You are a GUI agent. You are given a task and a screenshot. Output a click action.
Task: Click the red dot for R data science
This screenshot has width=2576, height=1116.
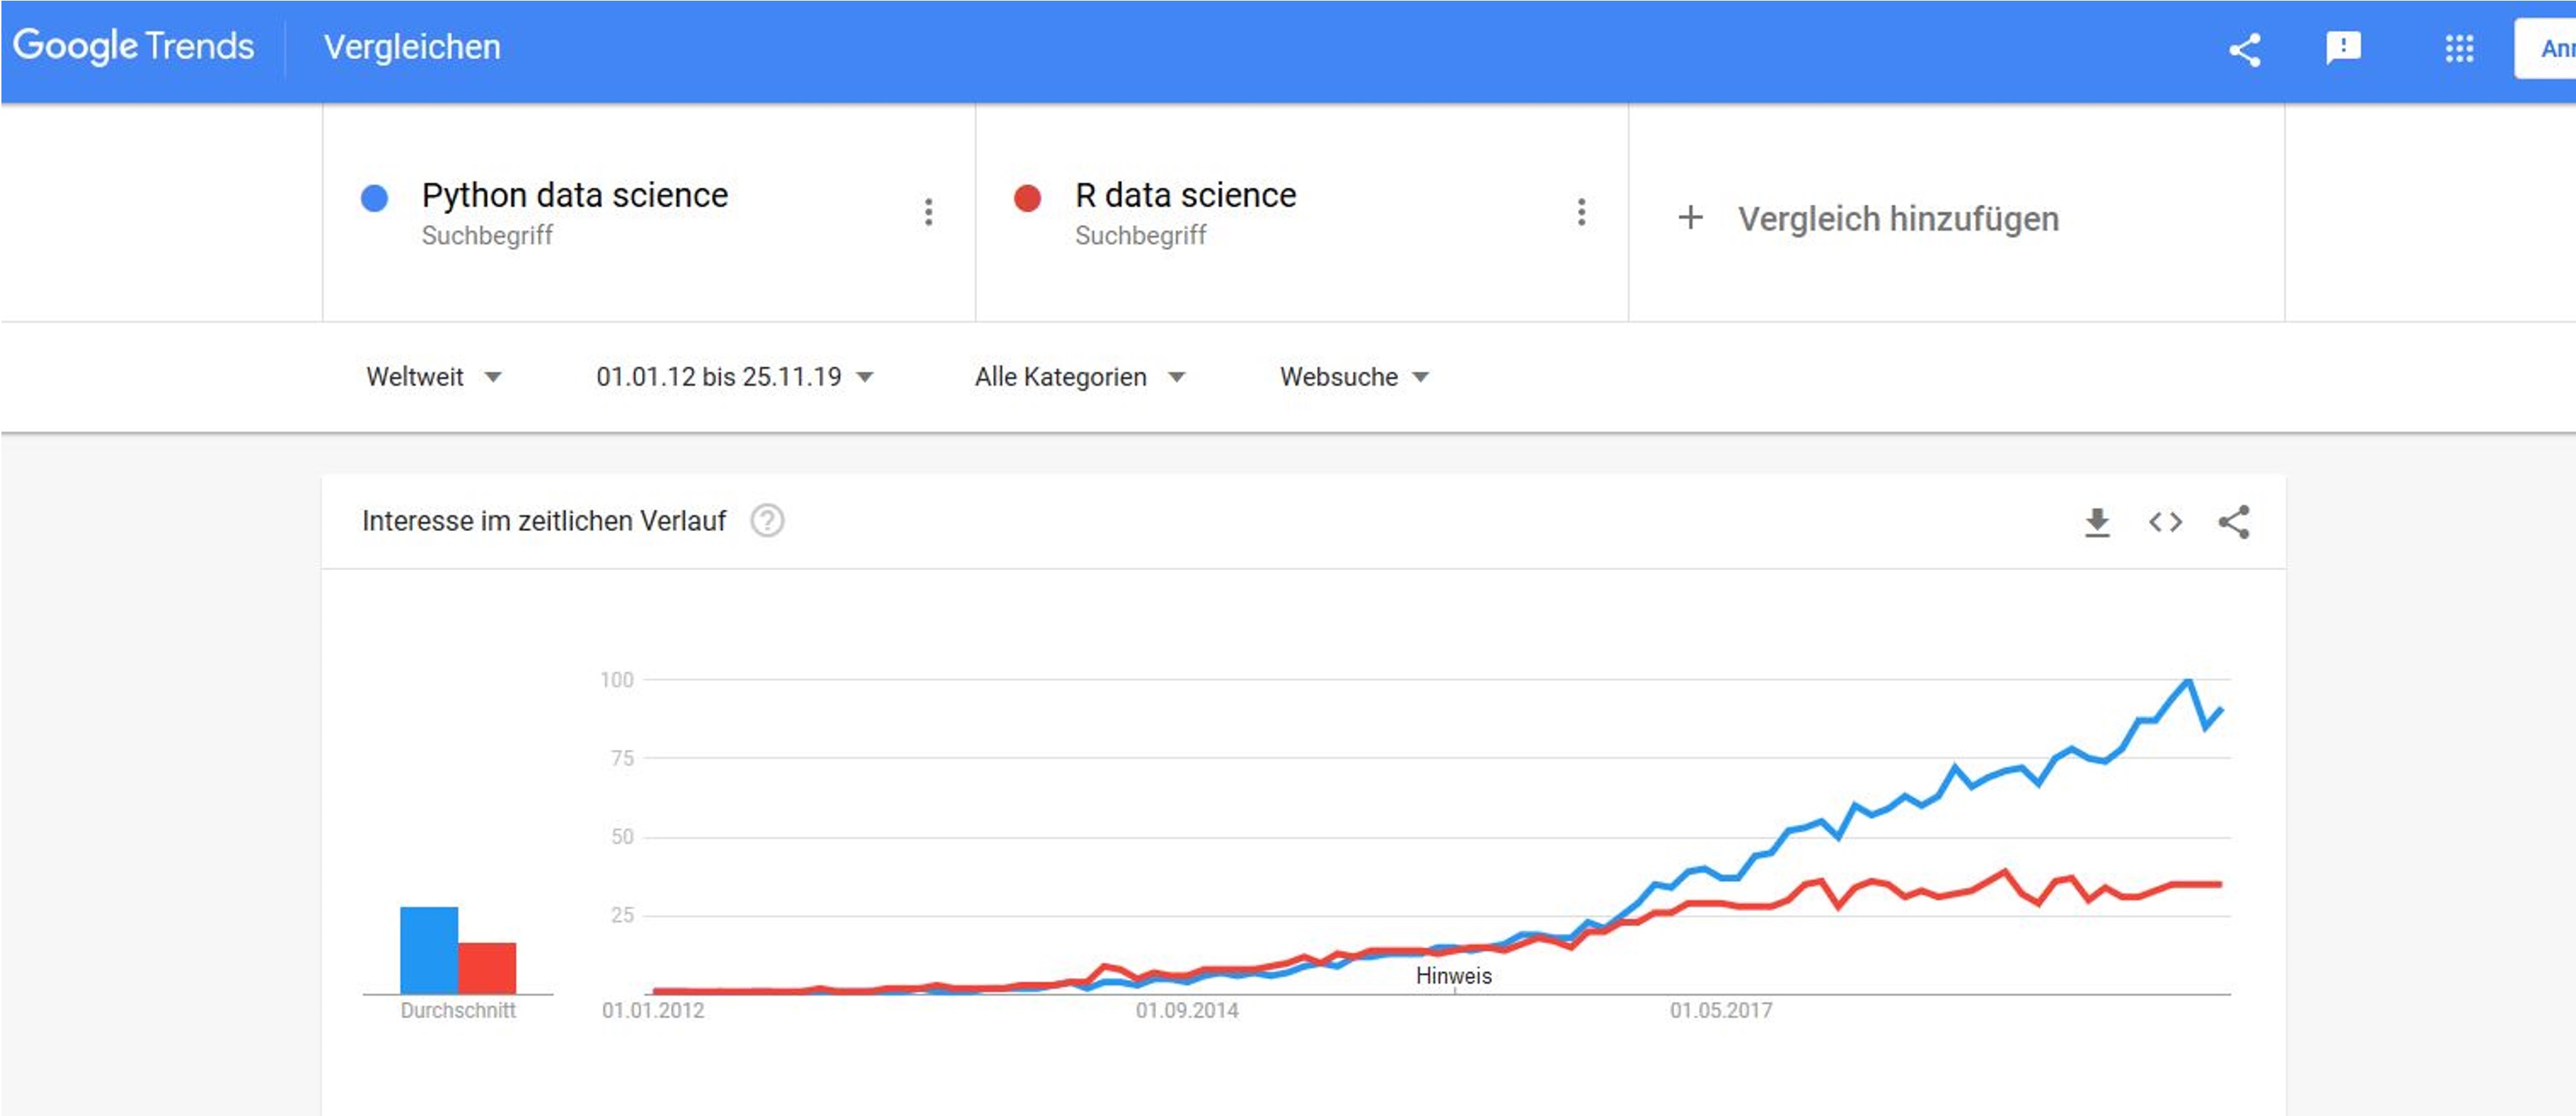[1027, 198]
